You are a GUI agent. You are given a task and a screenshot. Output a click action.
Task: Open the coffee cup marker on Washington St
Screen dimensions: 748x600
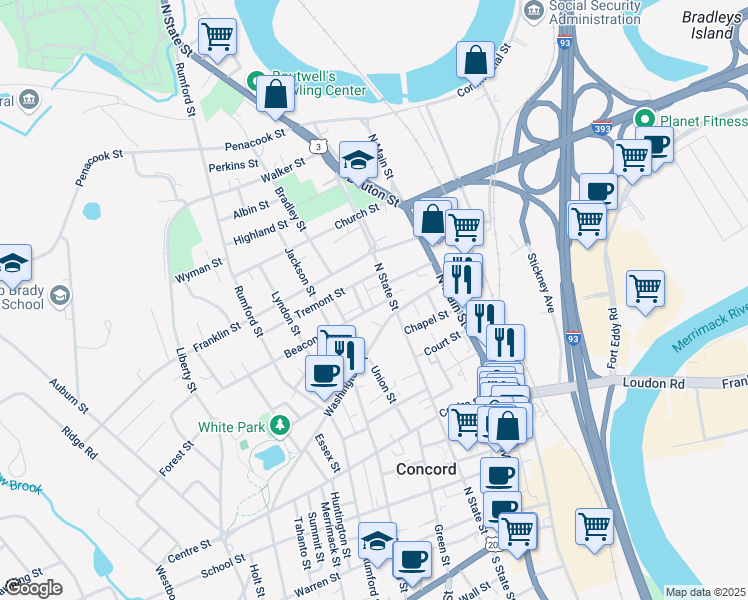click(324, 374)
